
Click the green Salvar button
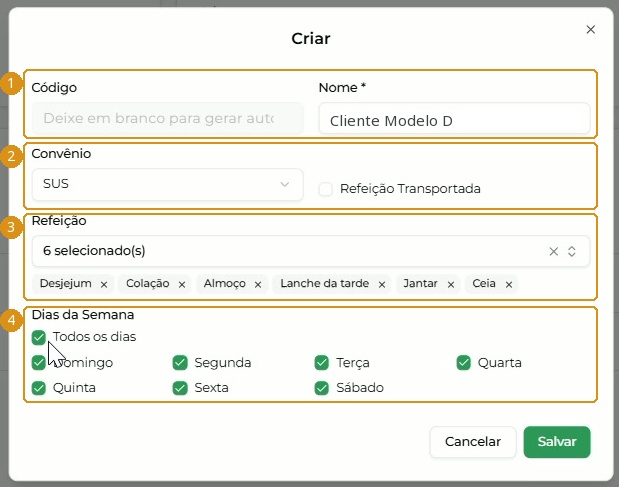pos(557,442)
